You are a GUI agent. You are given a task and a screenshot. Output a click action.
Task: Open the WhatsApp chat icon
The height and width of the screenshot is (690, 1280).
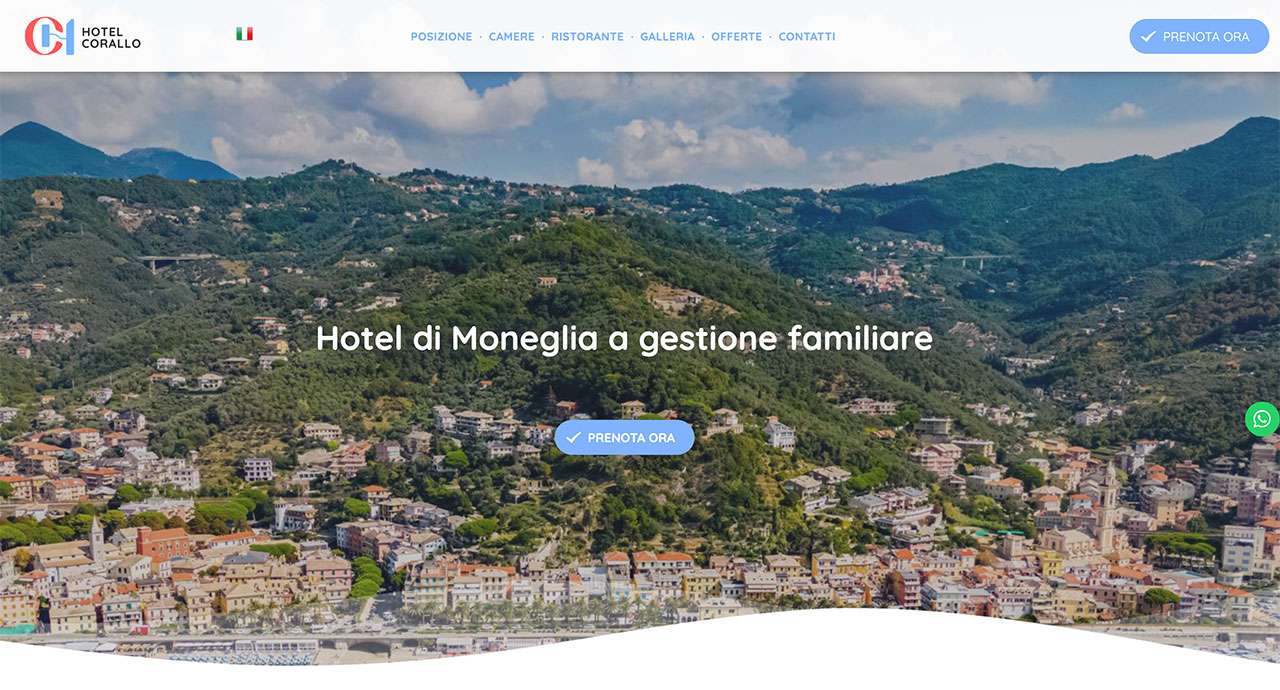1262,419
